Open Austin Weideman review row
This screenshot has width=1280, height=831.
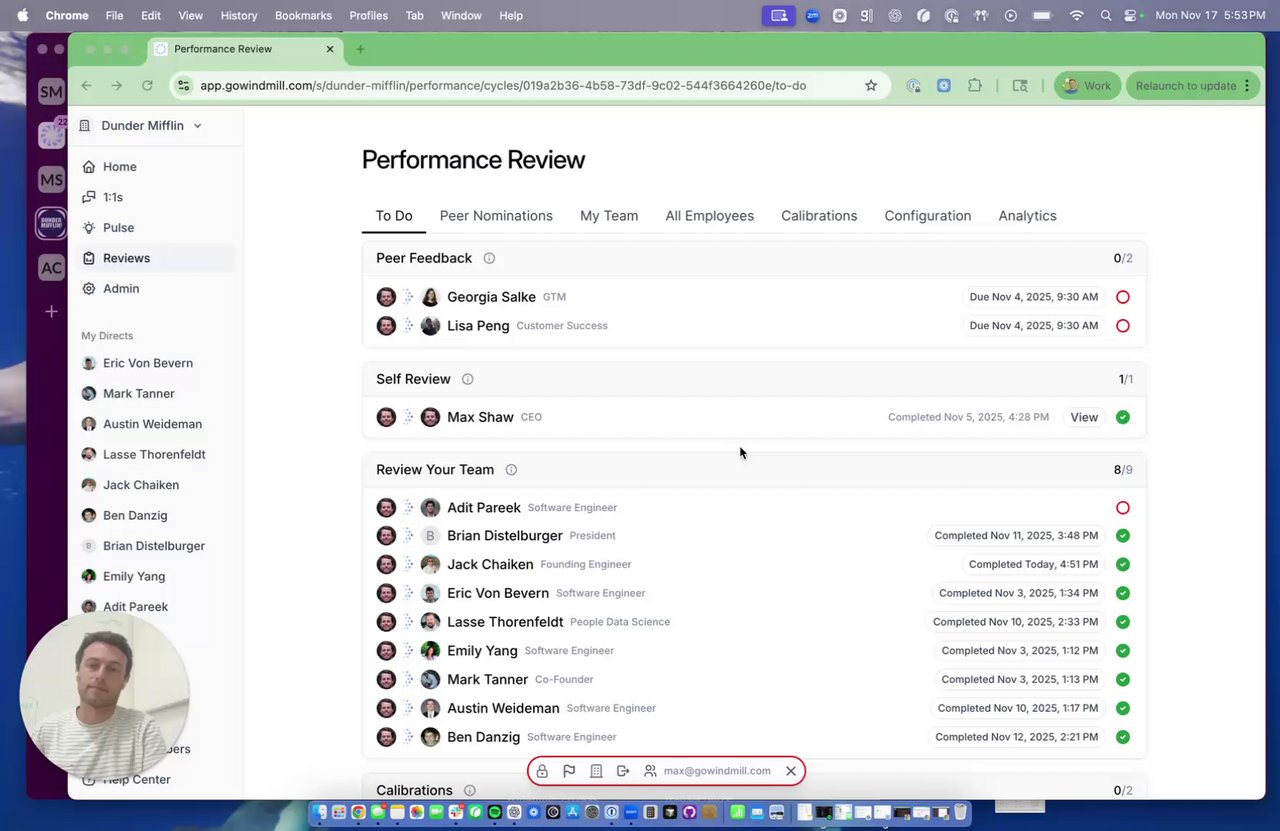click(754, 709)
